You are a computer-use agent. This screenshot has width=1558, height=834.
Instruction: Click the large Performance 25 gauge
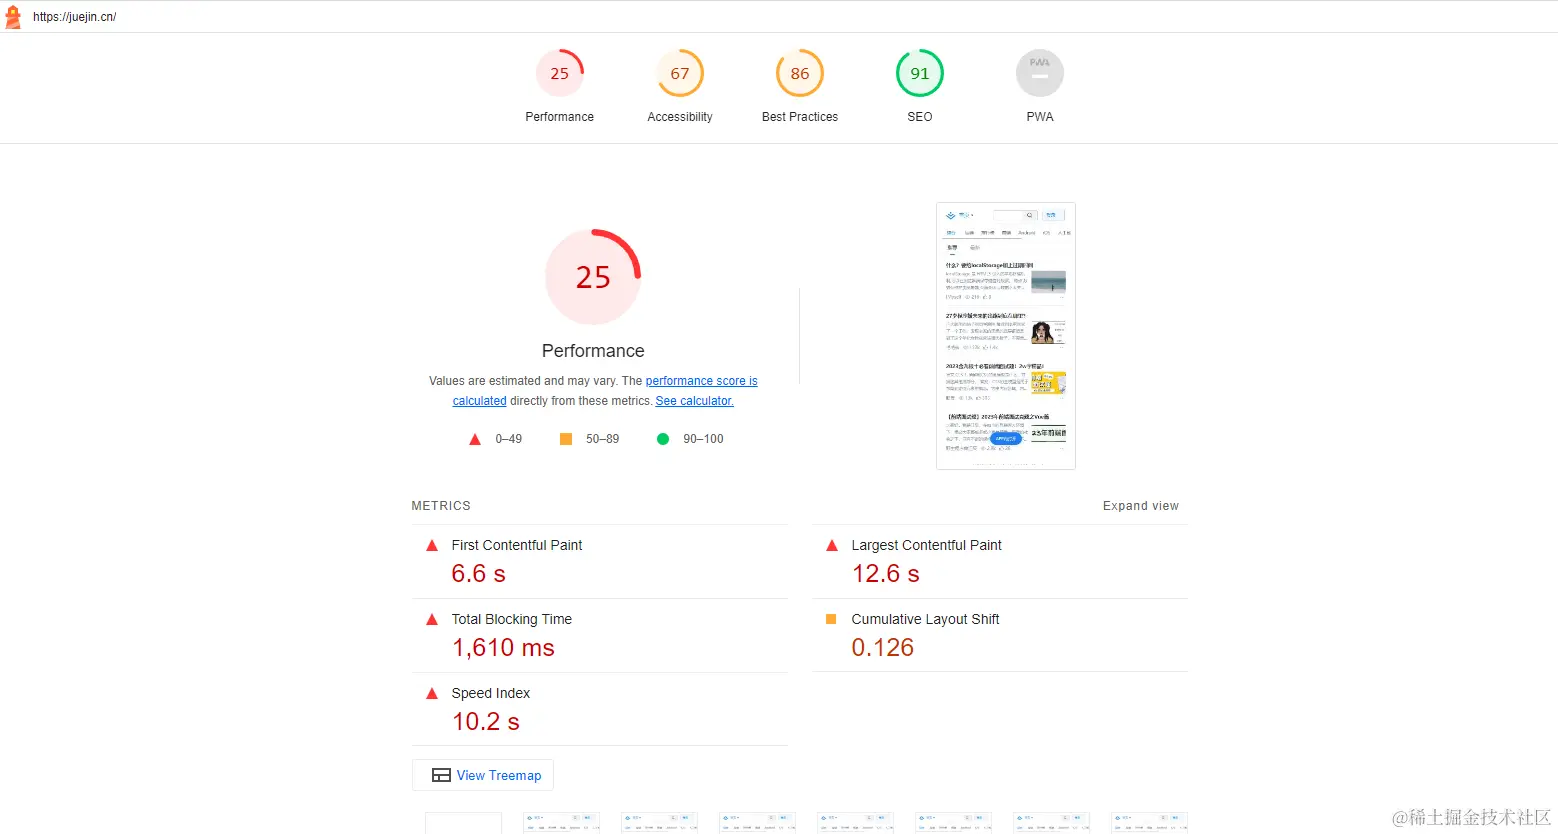[x=593, y=277]
